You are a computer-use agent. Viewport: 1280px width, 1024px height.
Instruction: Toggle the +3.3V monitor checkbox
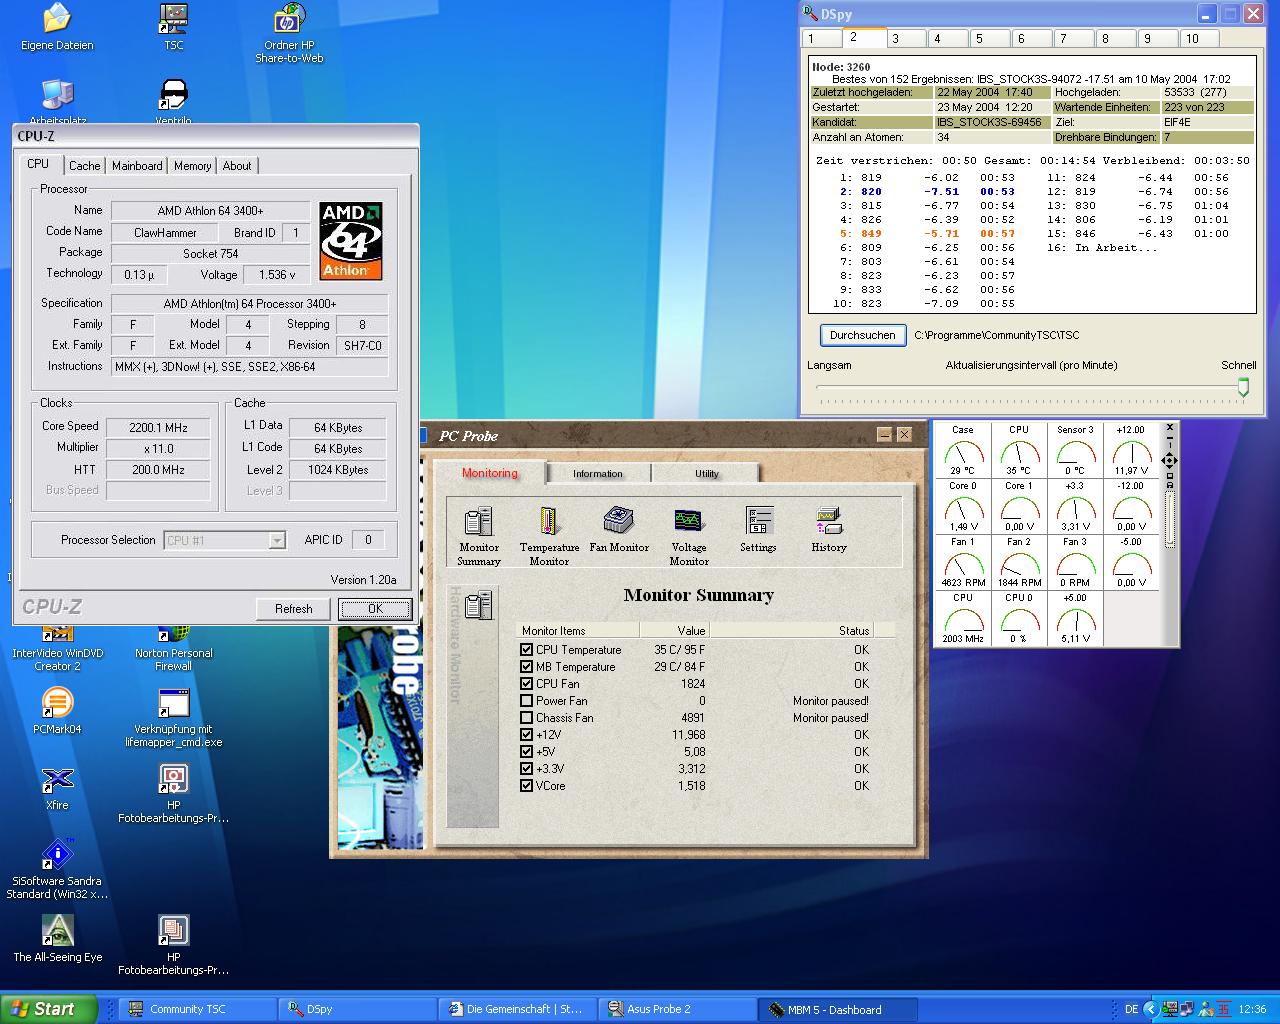(x=527, y=769)
